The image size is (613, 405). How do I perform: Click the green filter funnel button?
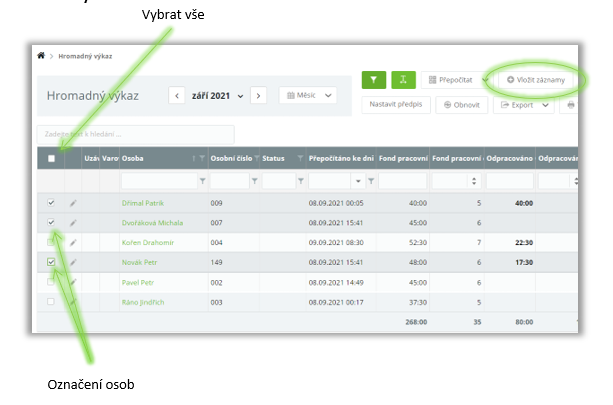click(x=374, y=79)
